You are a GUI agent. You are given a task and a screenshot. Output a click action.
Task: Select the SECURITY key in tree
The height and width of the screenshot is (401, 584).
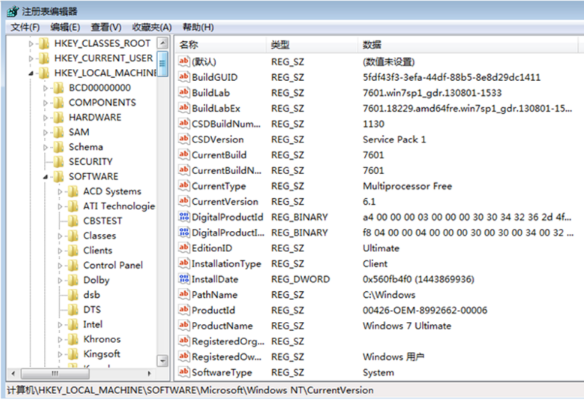click(91, 162)
